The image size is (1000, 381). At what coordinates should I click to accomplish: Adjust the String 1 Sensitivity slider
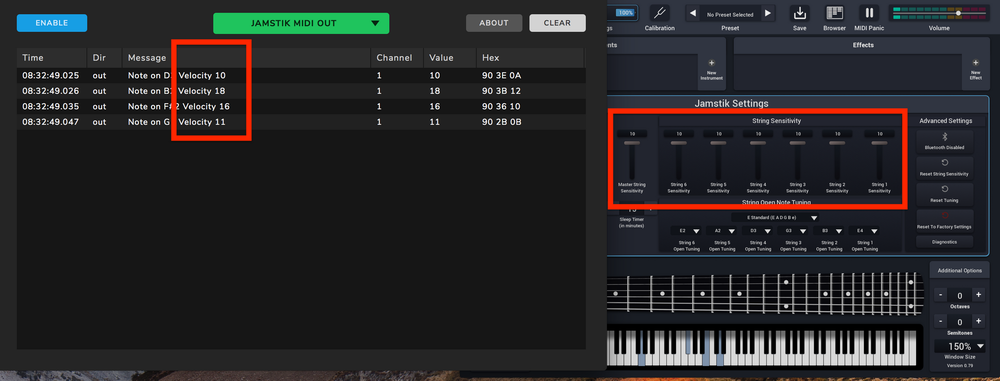[x=879, y=160]
